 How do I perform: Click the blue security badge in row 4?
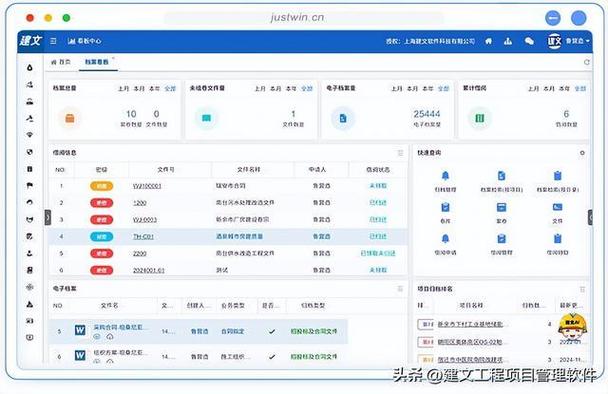102,237
